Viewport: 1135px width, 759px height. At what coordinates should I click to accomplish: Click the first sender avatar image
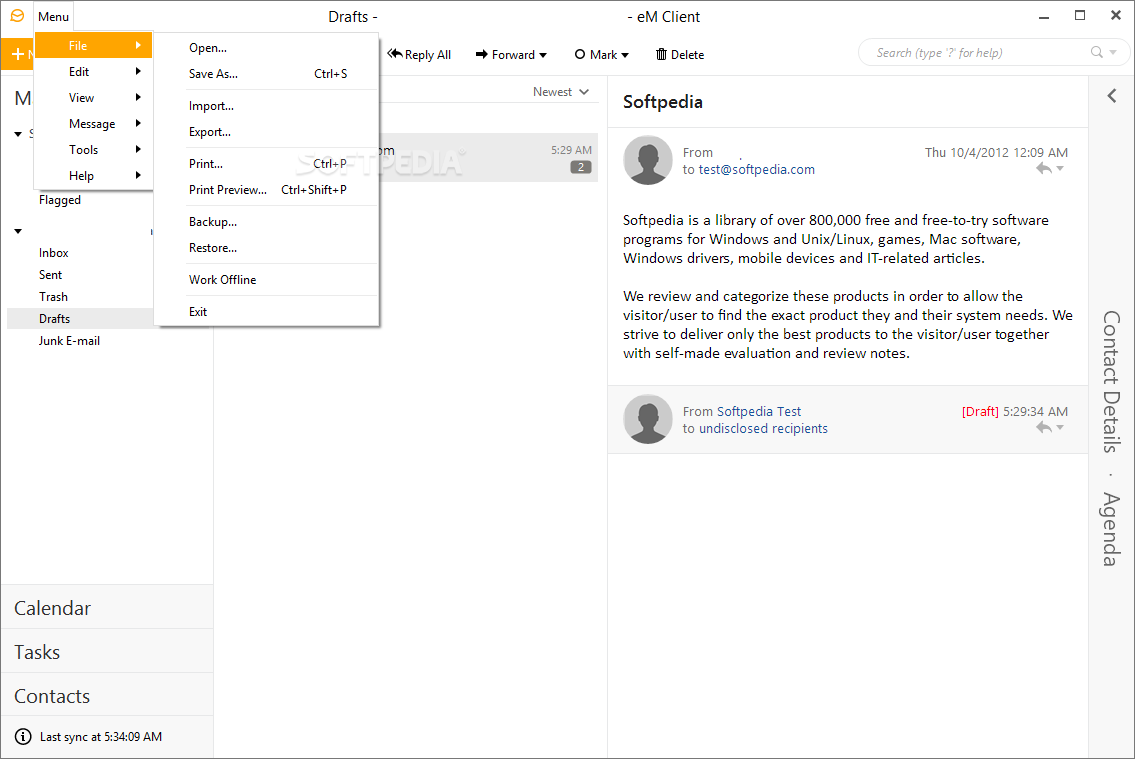[x=648, y=160]
